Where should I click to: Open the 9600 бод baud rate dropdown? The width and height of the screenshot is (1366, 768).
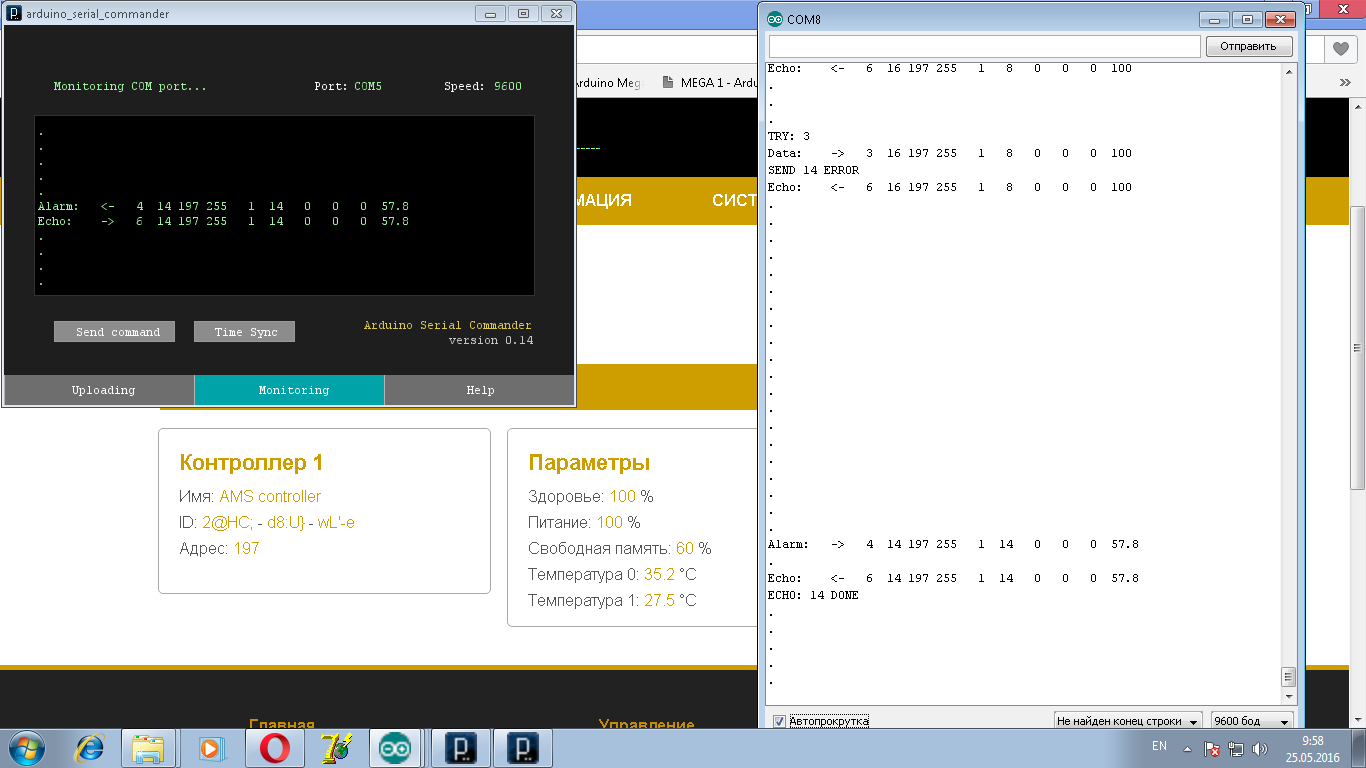(x=1251, y=721)
